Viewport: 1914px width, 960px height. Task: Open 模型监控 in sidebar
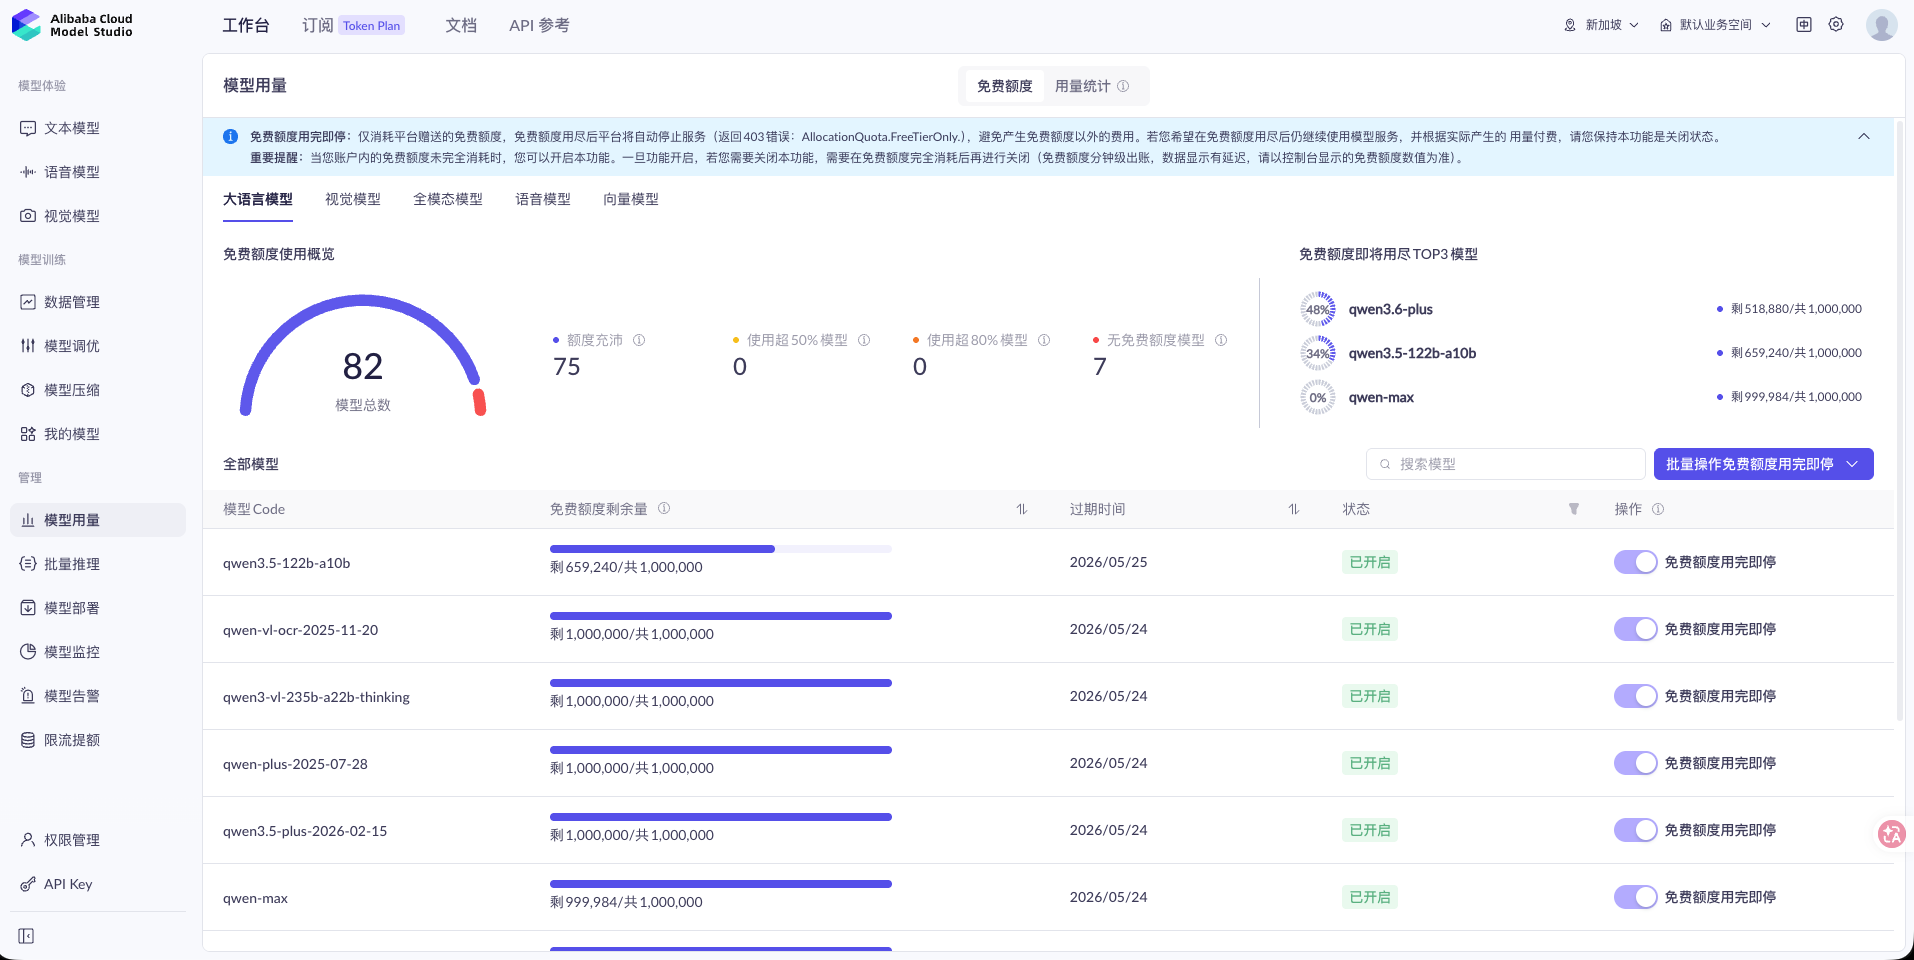[x=97, y=652]
